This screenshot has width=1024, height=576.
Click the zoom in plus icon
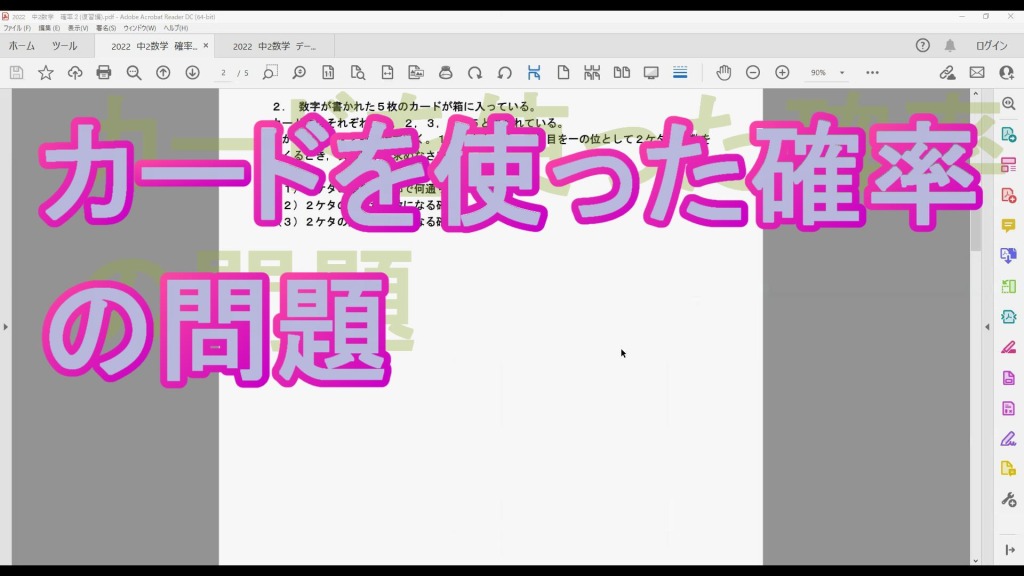782,73
